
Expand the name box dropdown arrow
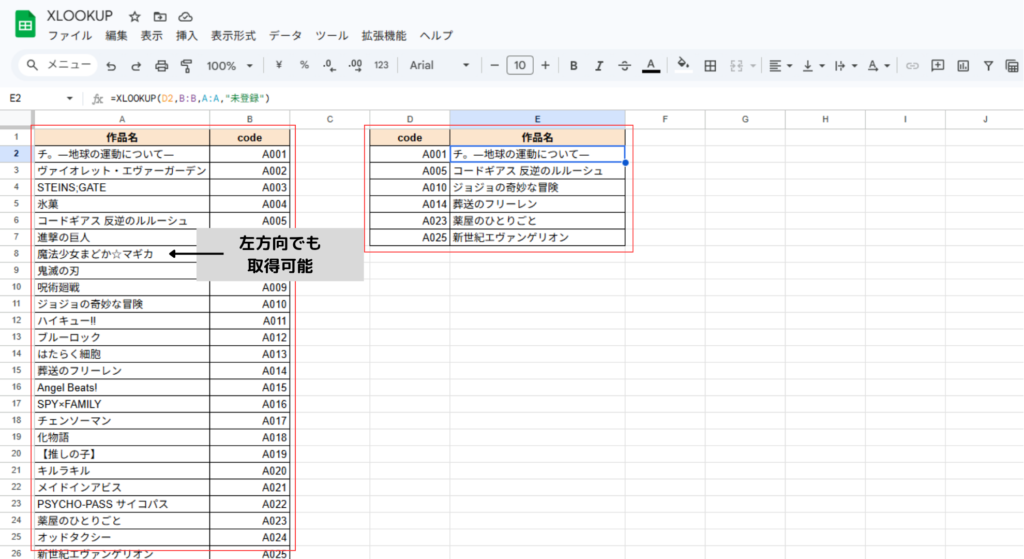point(69,98)
